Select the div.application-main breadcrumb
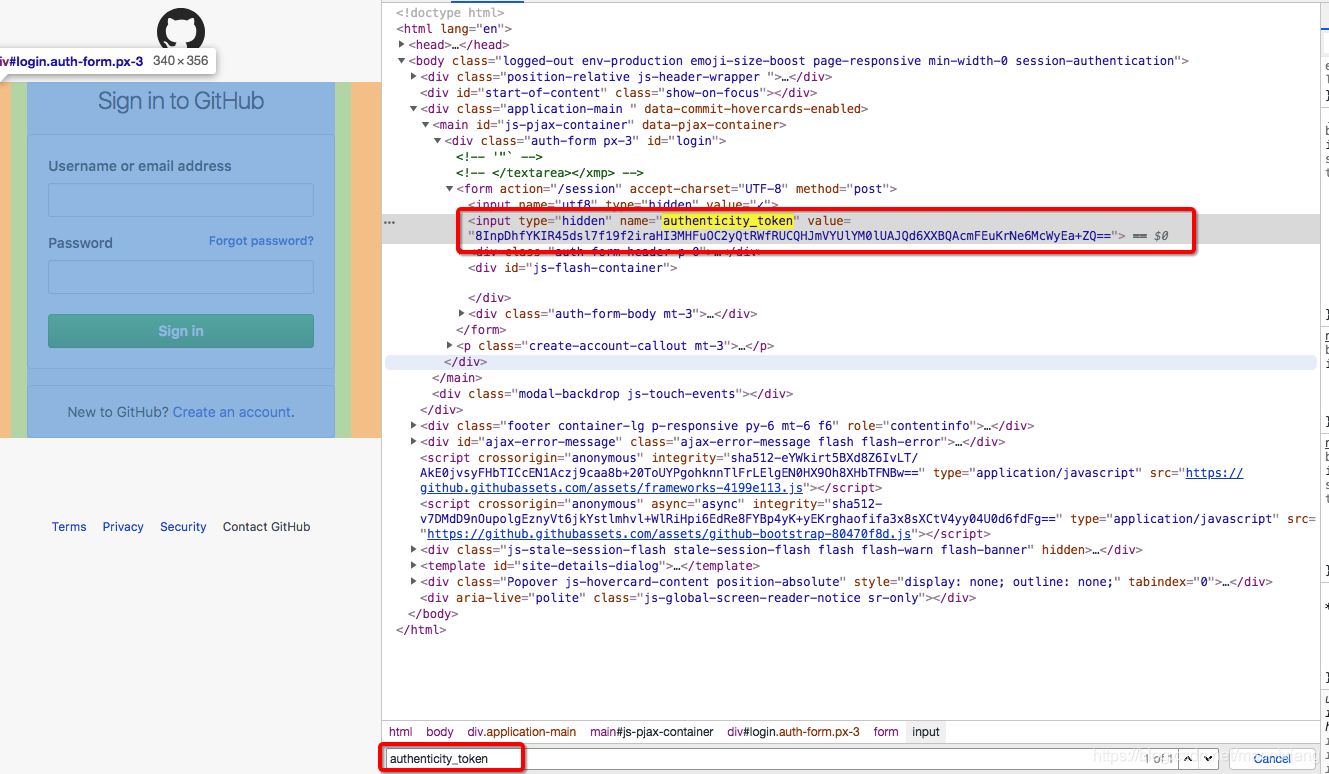1329x774 pixels. click(x=522, y=732)
